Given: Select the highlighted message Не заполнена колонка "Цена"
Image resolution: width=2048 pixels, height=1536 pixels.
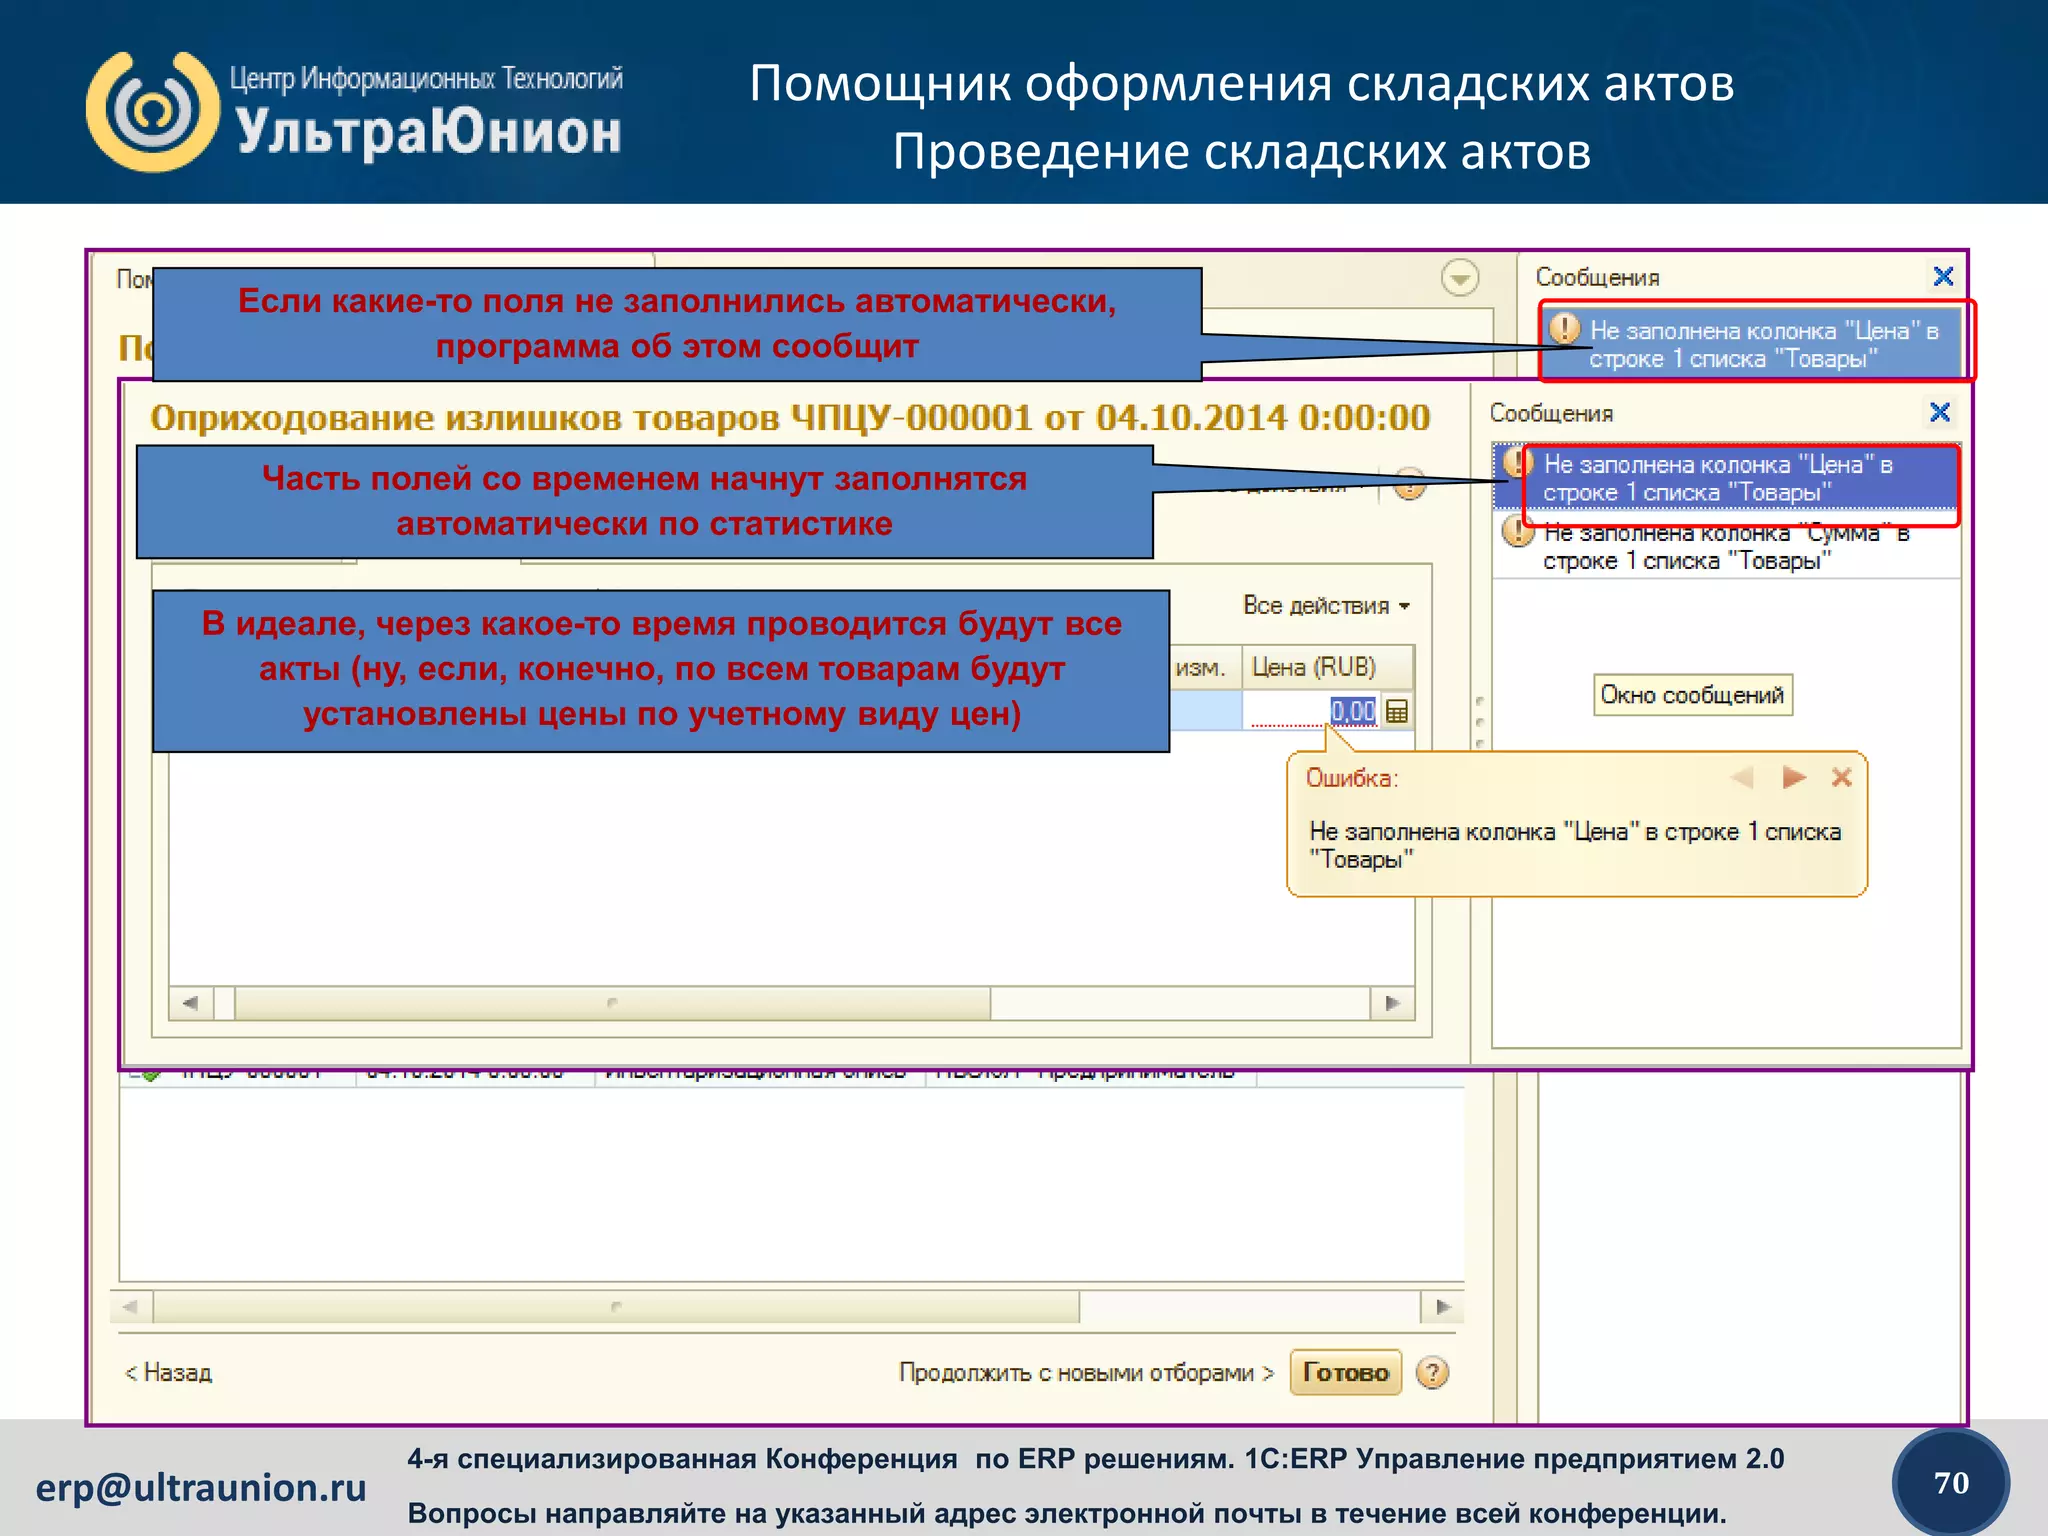Looking at the screenshot, I should [x=1726, y=478].
